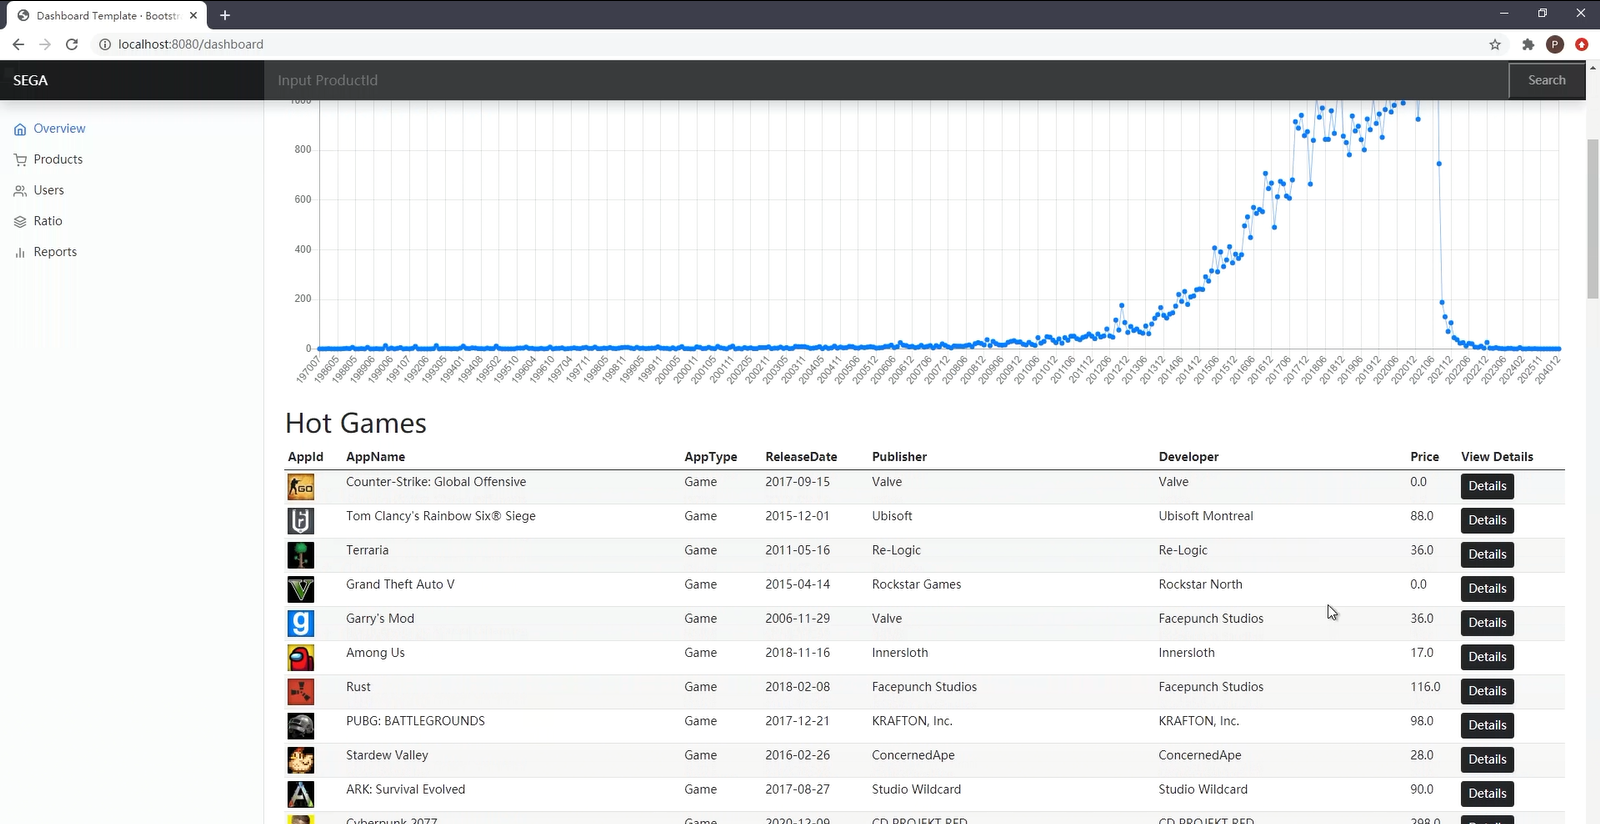This screenshot has width=1600, height=824.
Task: View Details for ARK: Survival Evolved
Action: point(1487,793)
